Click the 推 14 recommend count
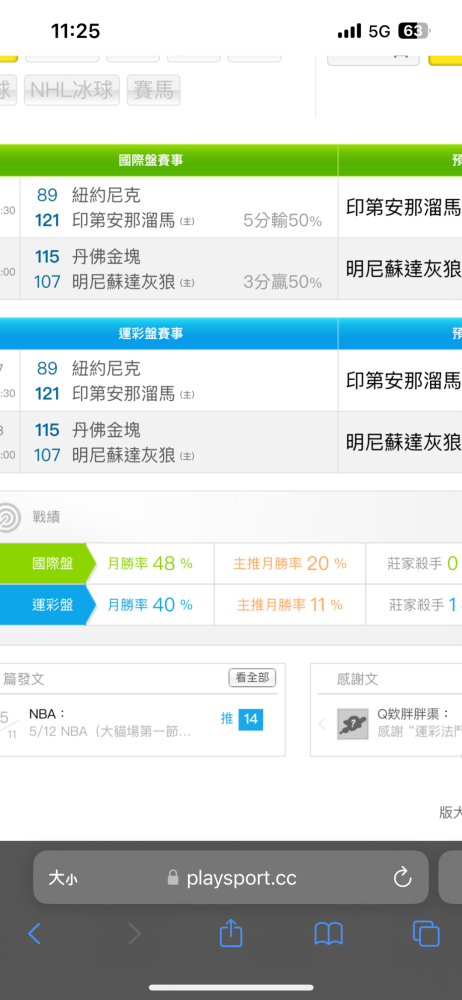The width and height of the screenshot is (462, 1000). pyautogui.click(x=242, y=719)
